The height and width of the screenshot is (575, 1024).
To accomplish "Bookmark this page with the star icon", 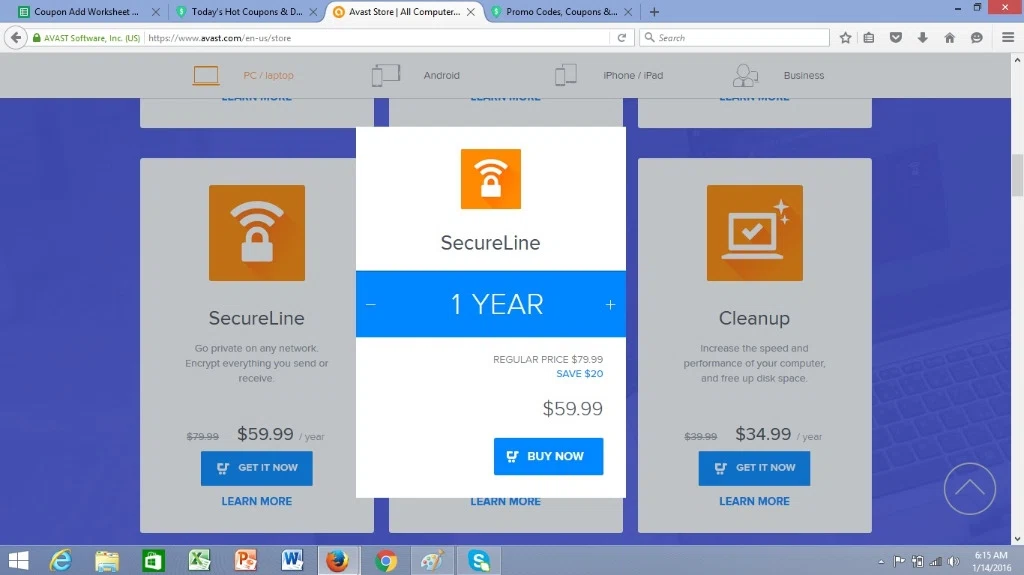I will coord(845,38).
